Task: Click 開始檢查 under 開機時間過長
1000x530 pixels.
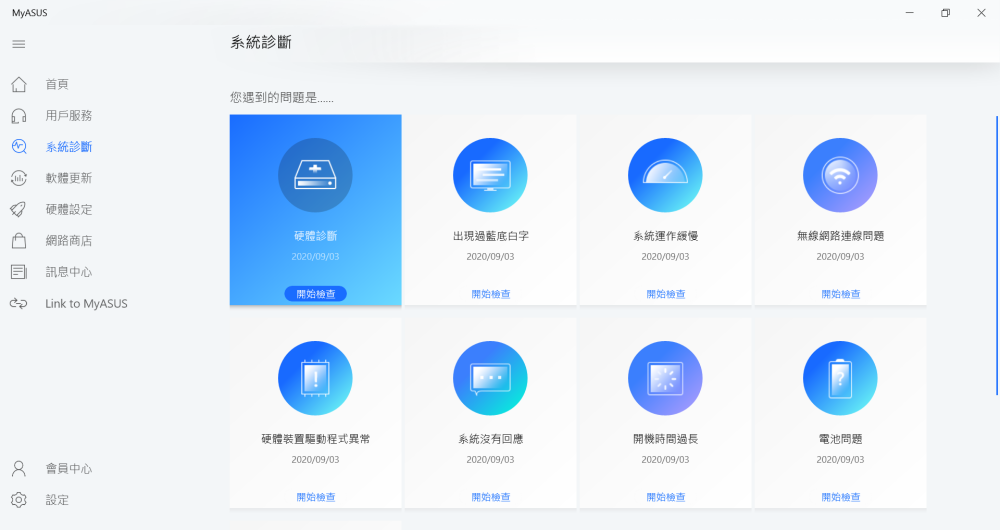Action: 665,497
